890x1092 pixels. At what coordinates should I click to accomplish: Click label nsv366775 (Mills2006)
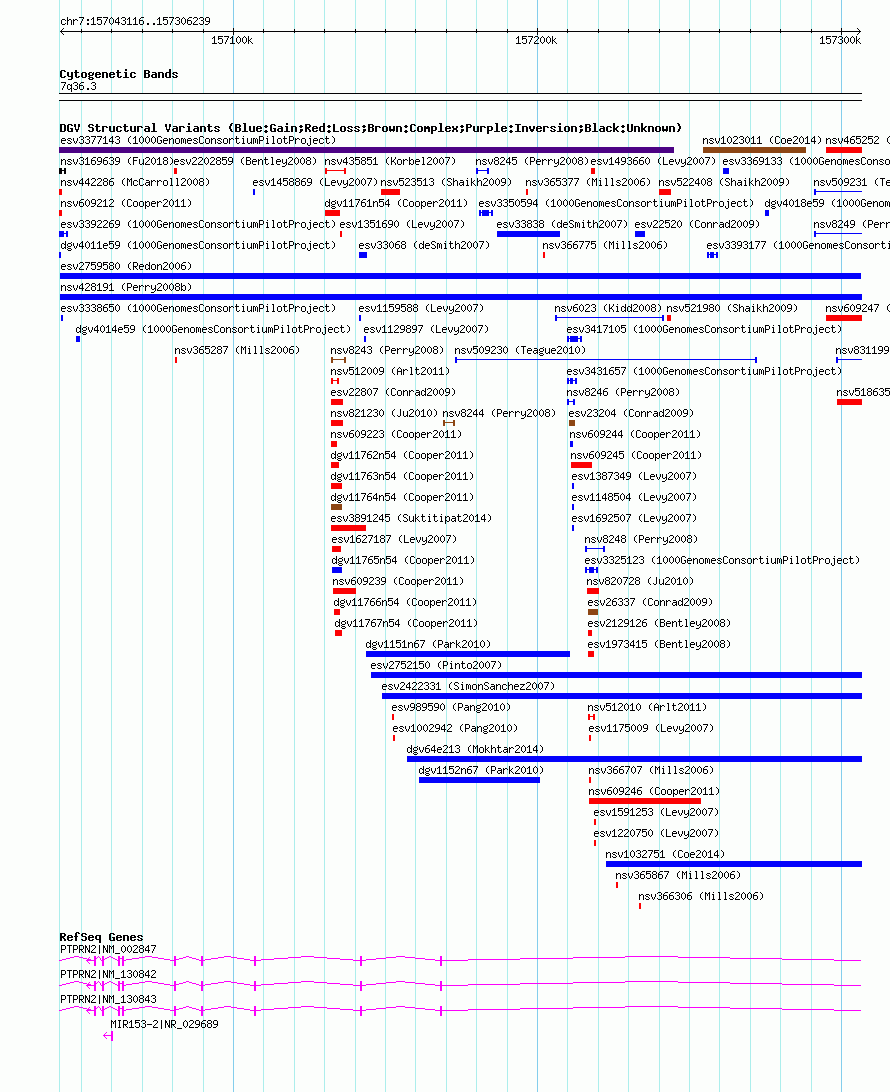605,245
